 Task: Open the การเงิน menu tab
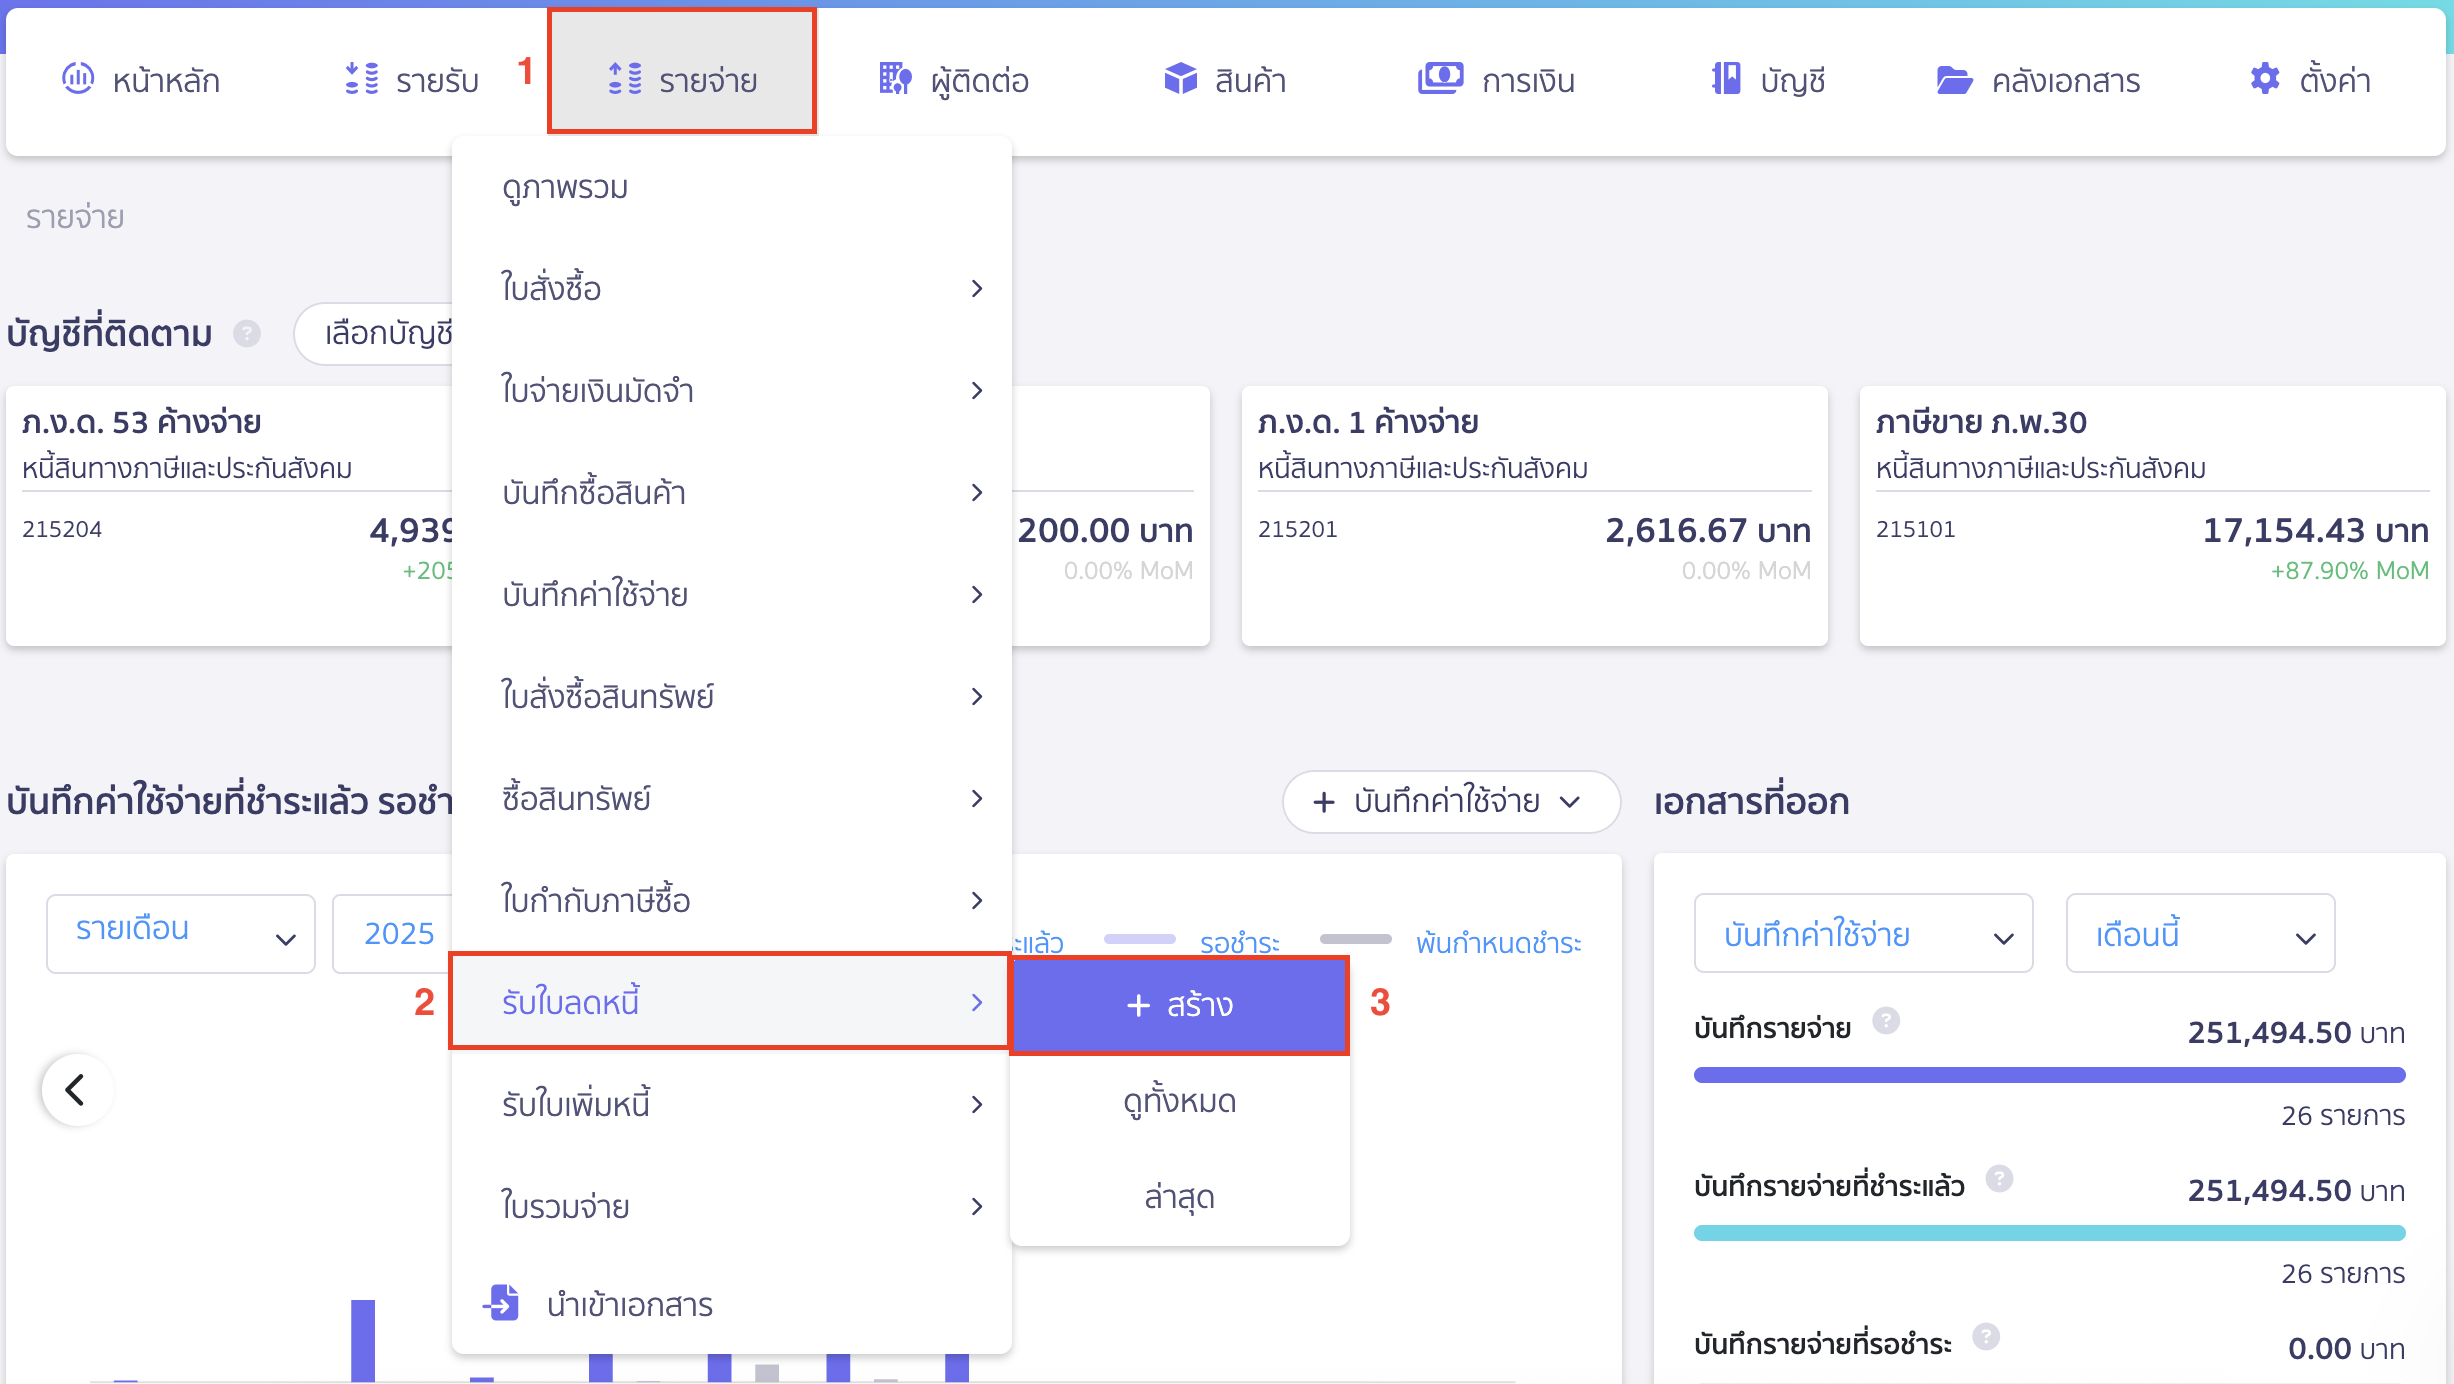[1497, 80]
